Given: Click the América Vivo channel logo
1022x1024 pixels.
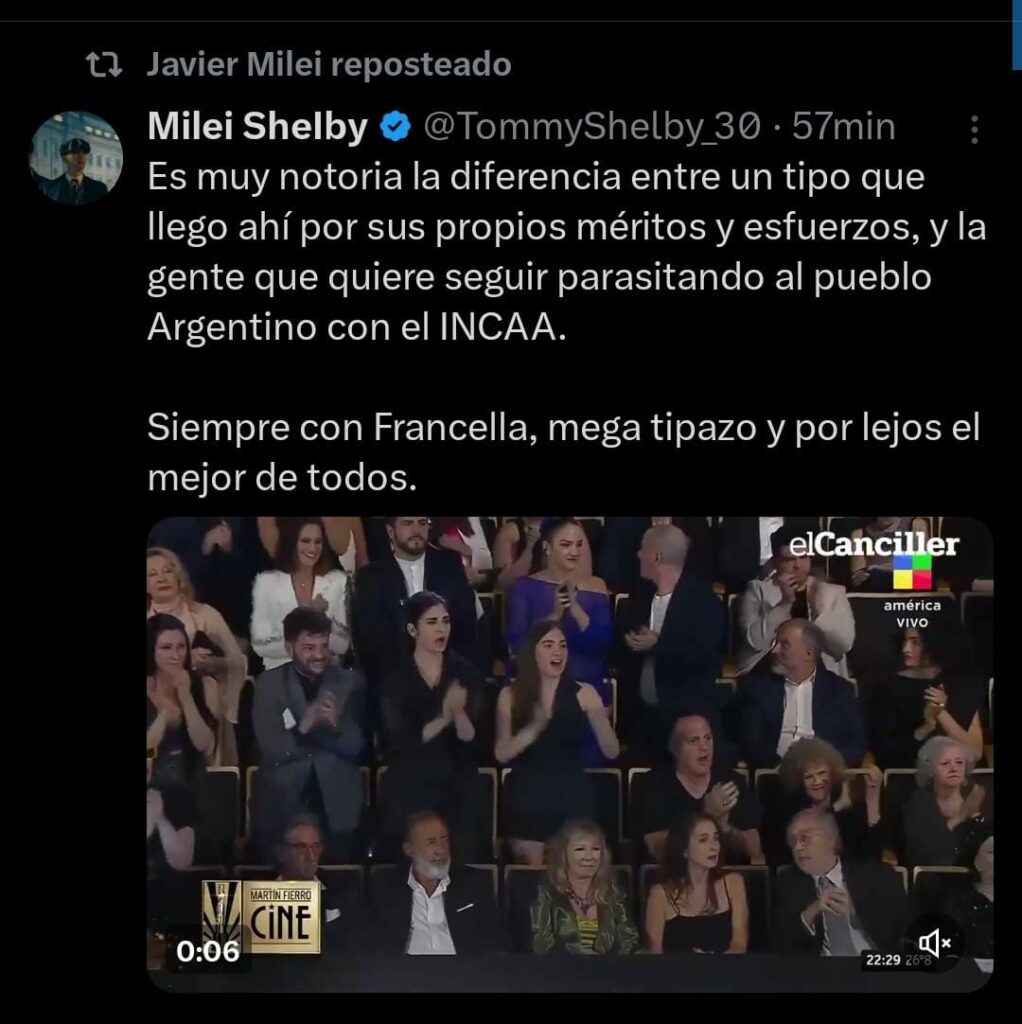Looking at the screenshot, I should [912, 591].
